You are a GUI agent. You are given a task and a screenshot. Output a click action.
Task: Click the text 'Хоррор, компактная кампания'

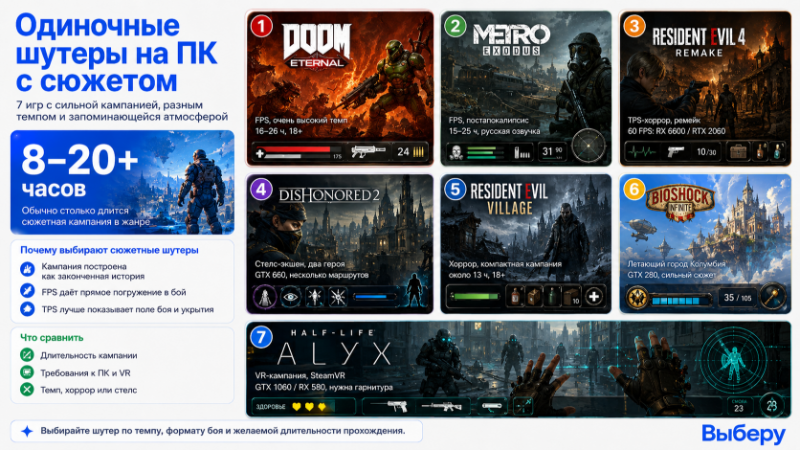505,264
